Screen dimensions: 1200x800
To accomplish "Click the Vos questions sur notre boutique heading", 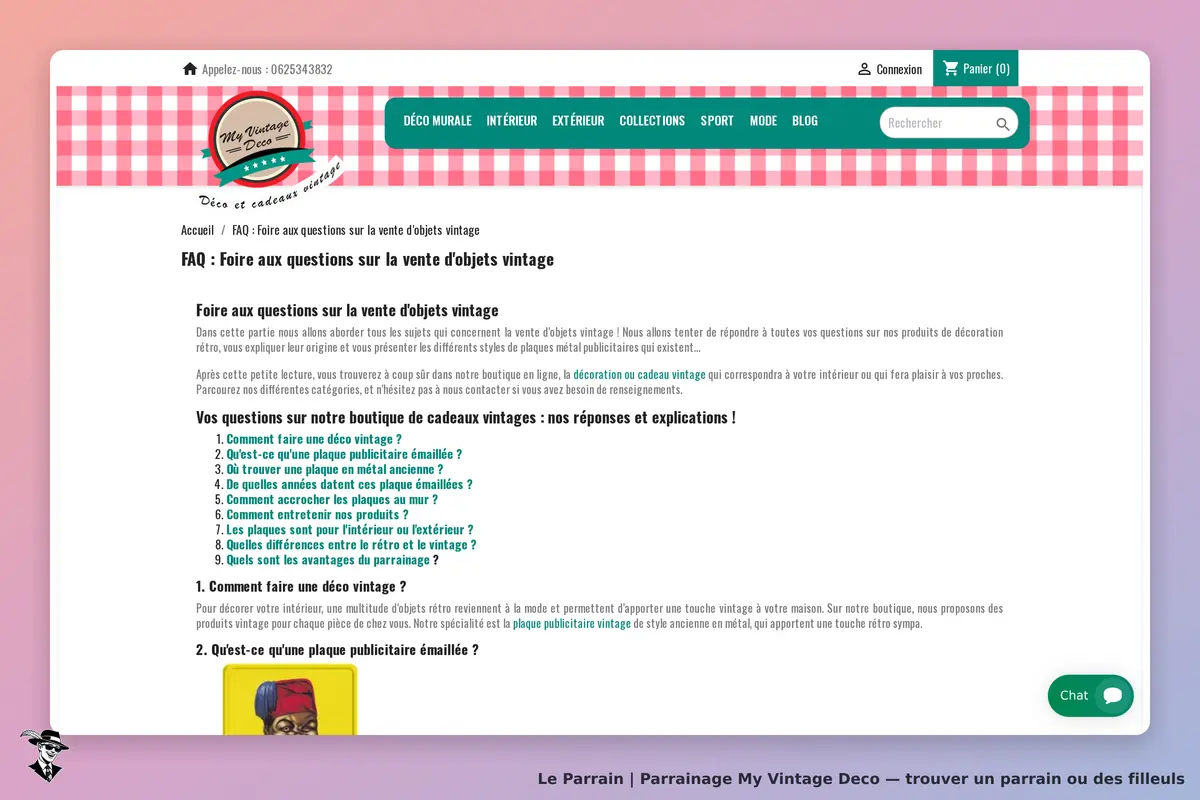I will (466, 418).
